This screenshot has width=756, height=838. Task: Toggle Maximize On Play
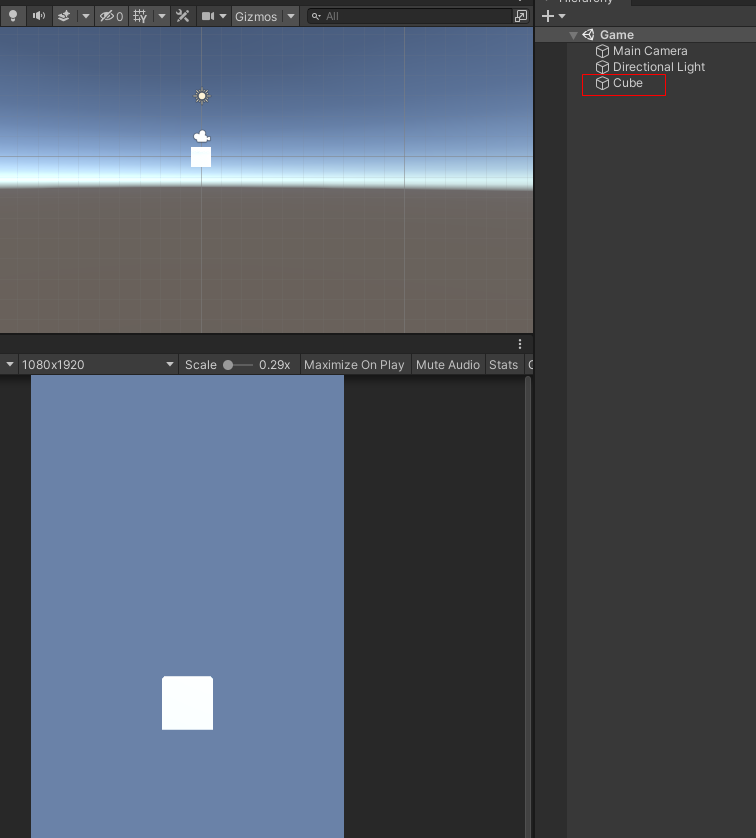354,364
